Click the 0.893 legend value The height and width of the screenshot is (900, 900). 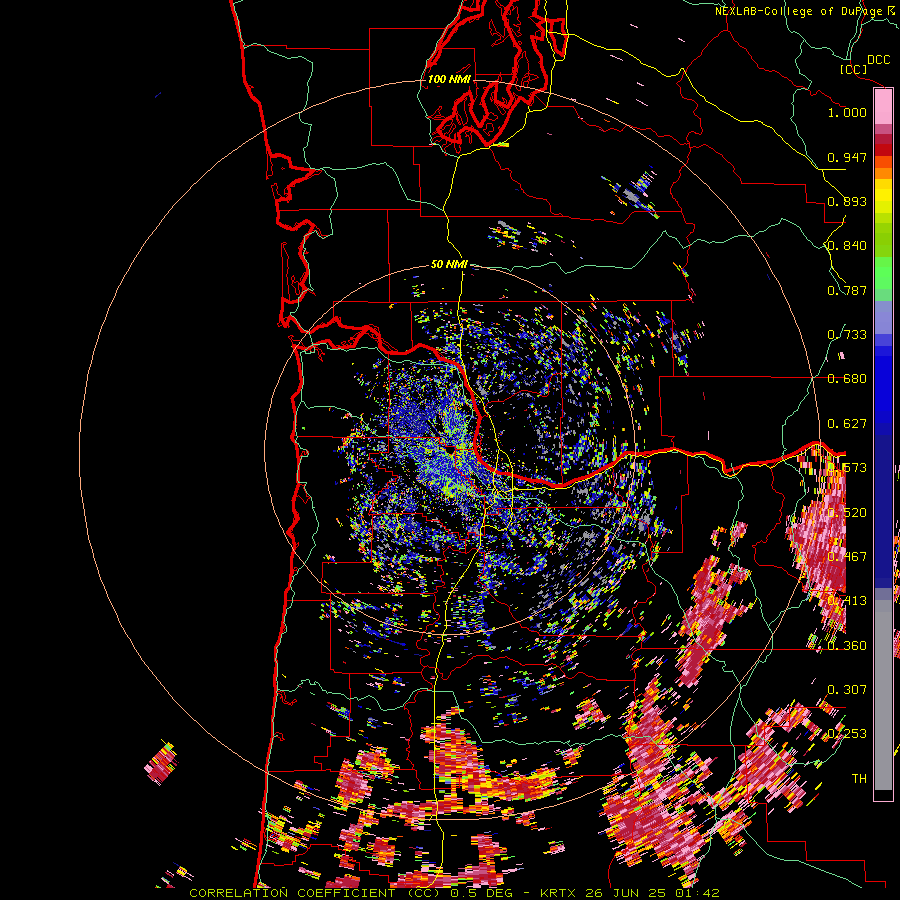tap(847, 201)
